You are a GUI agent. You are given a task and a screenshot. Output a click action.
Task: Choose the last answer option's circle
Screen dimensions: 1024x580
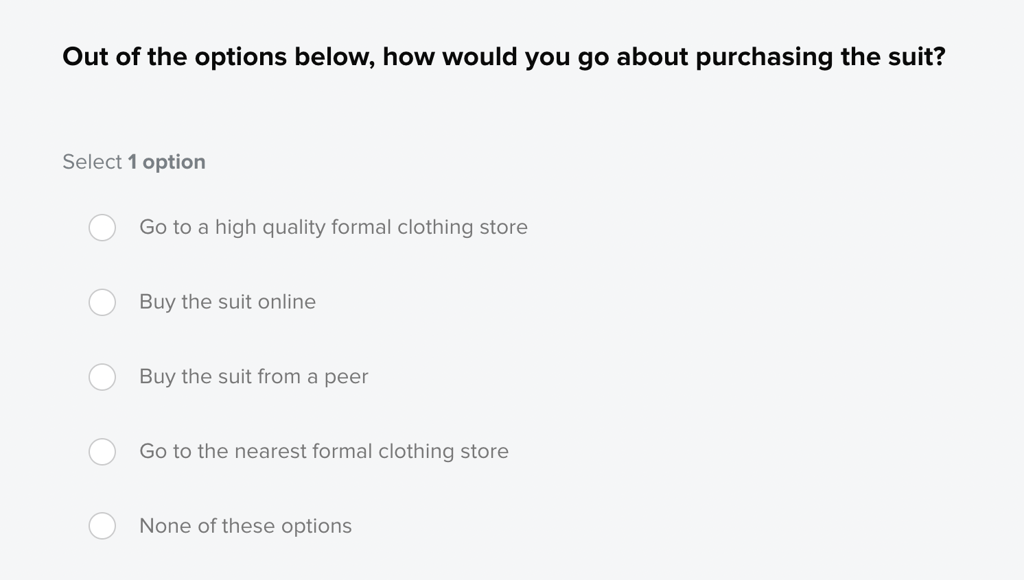pos(103,526)
